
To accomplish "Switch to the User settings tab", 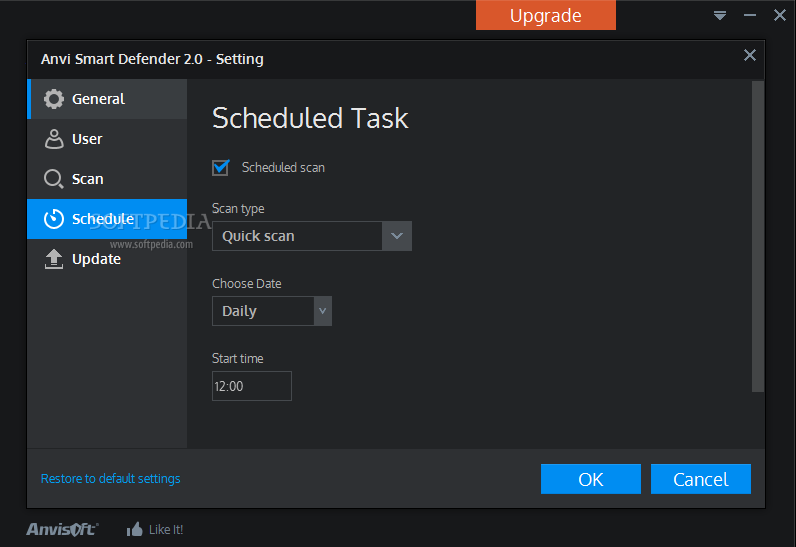I will (x=107, y=139).
